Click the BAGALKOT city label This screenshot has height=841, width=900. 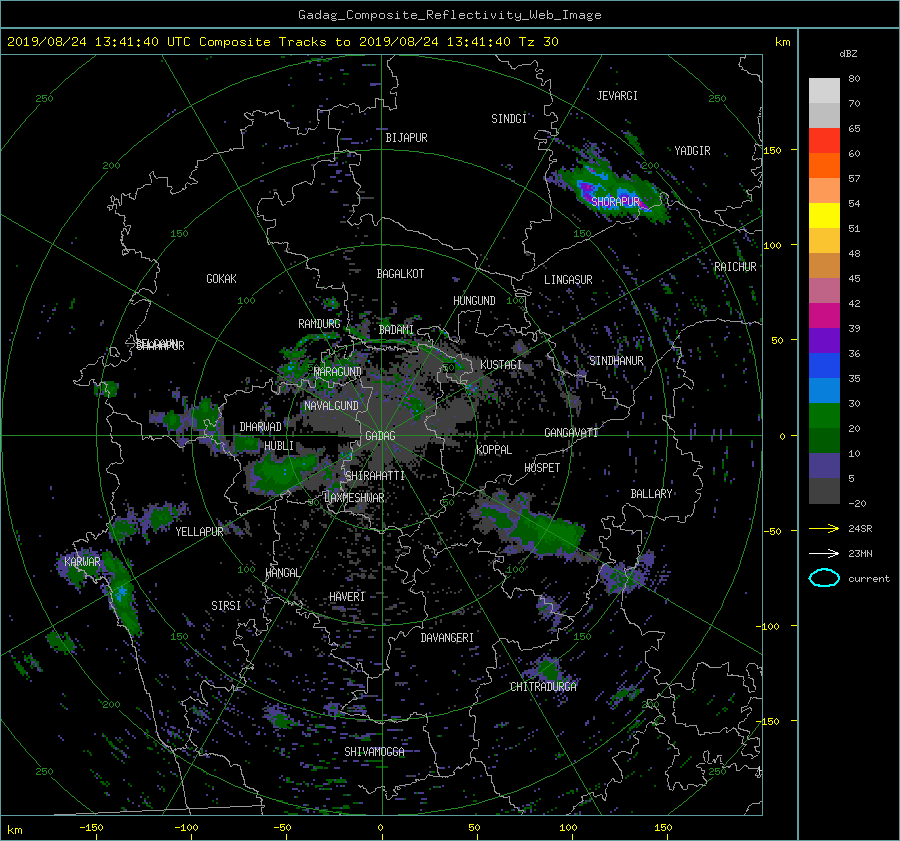coord(400,274)
